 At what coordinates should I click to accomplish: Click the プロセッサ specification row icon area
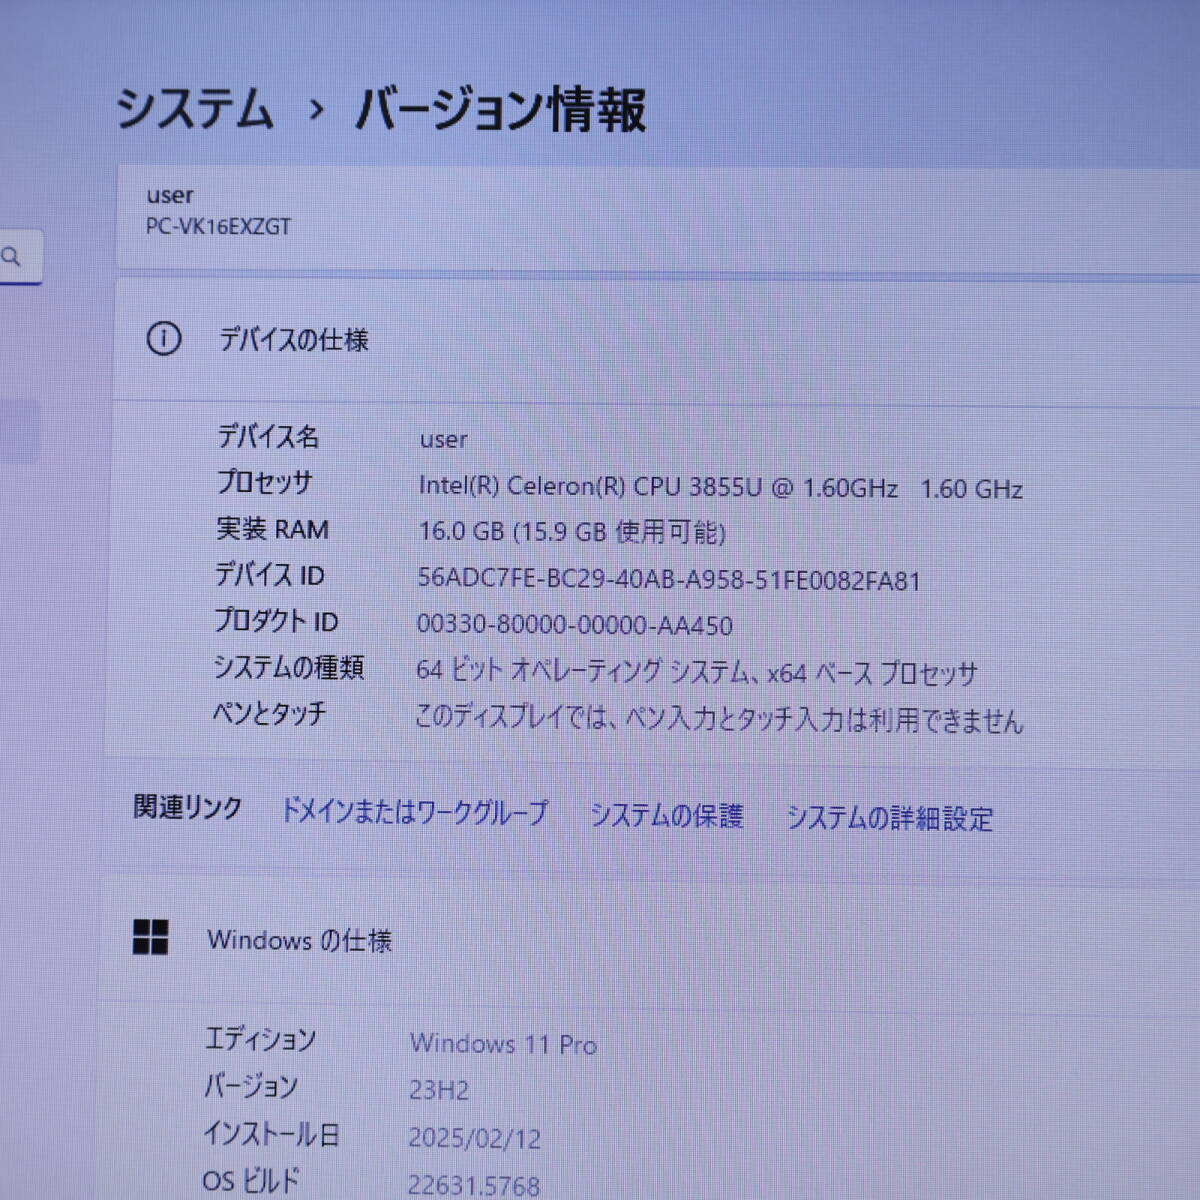click(x=265, y=484)
